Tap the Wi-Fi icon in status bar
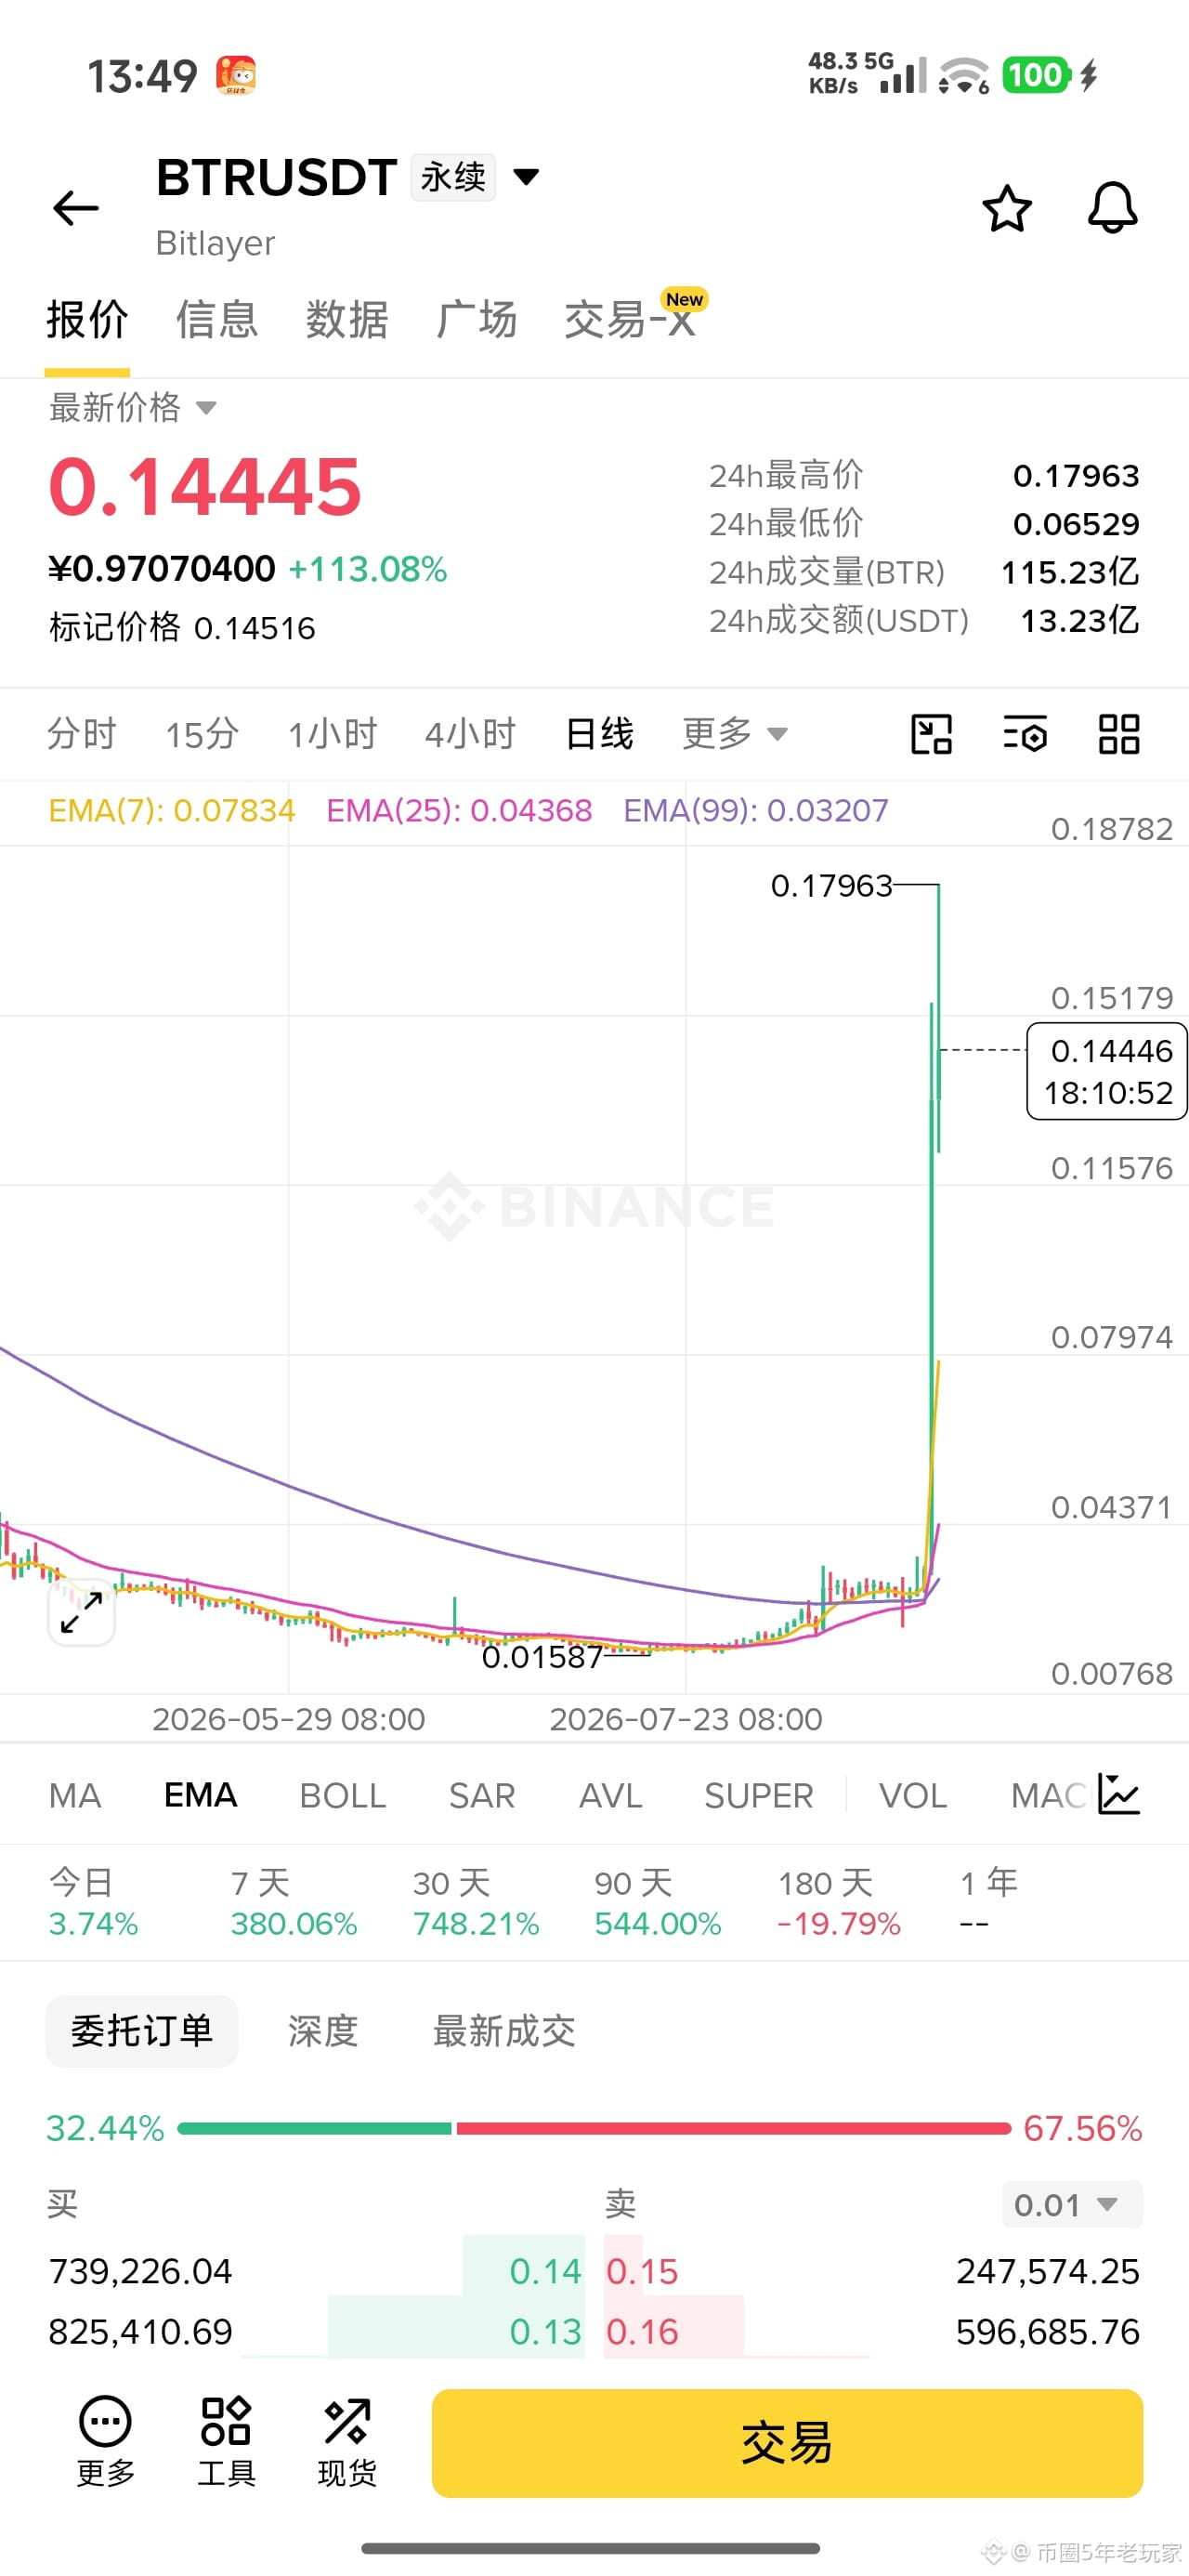 (x=964, y=75)
